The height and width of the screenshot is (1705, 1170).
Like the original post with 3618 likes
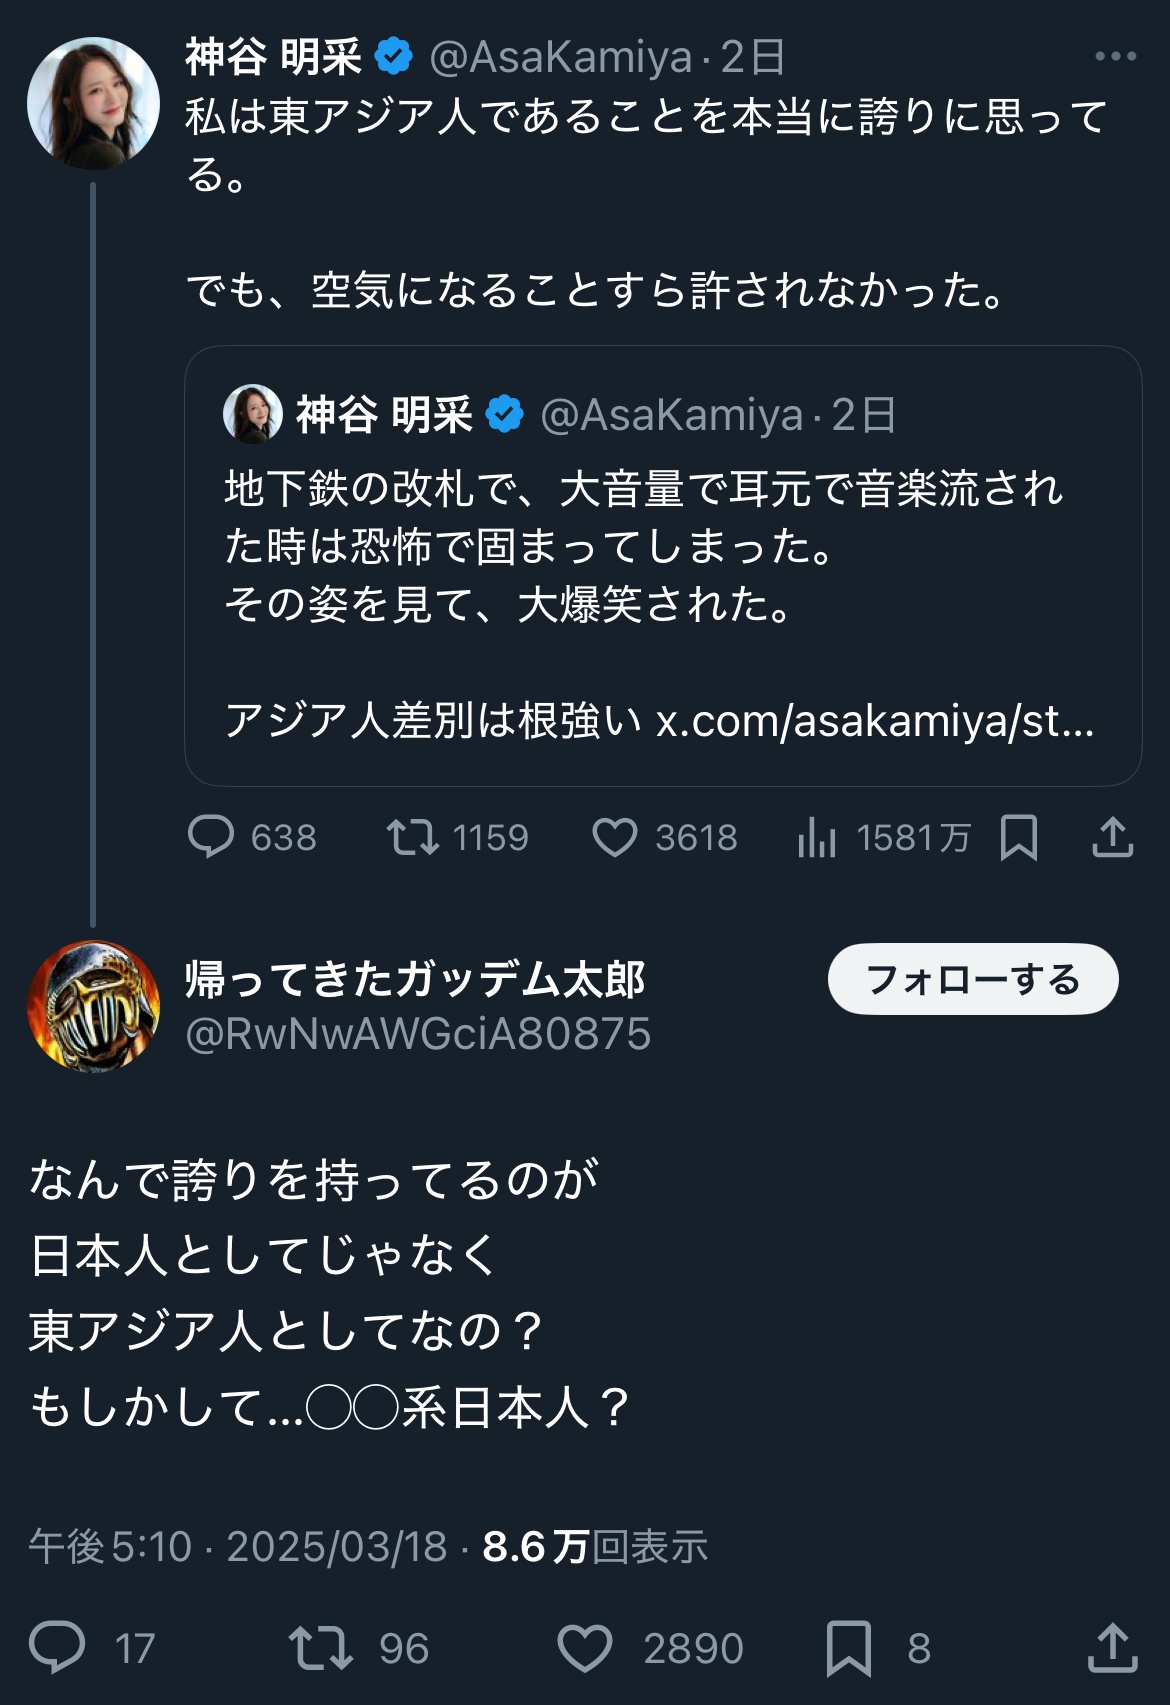[615, 837]
